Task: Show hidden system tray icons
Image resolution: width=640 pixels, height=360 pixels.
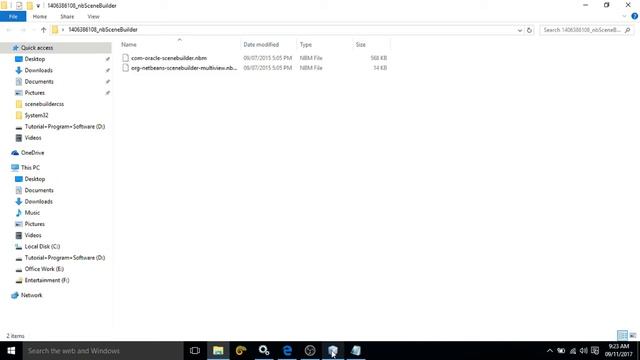Action: (x=550, y=351)
